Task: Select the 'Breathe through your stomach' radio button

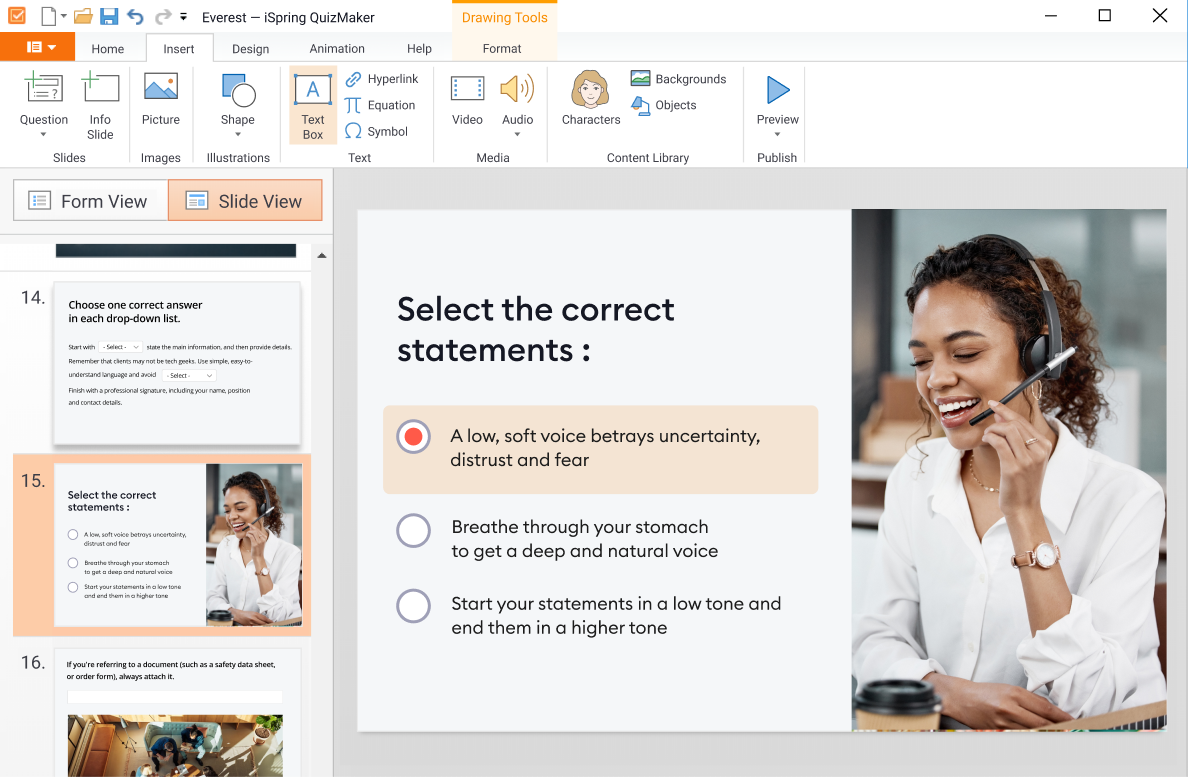Action: tap(413, 531)
